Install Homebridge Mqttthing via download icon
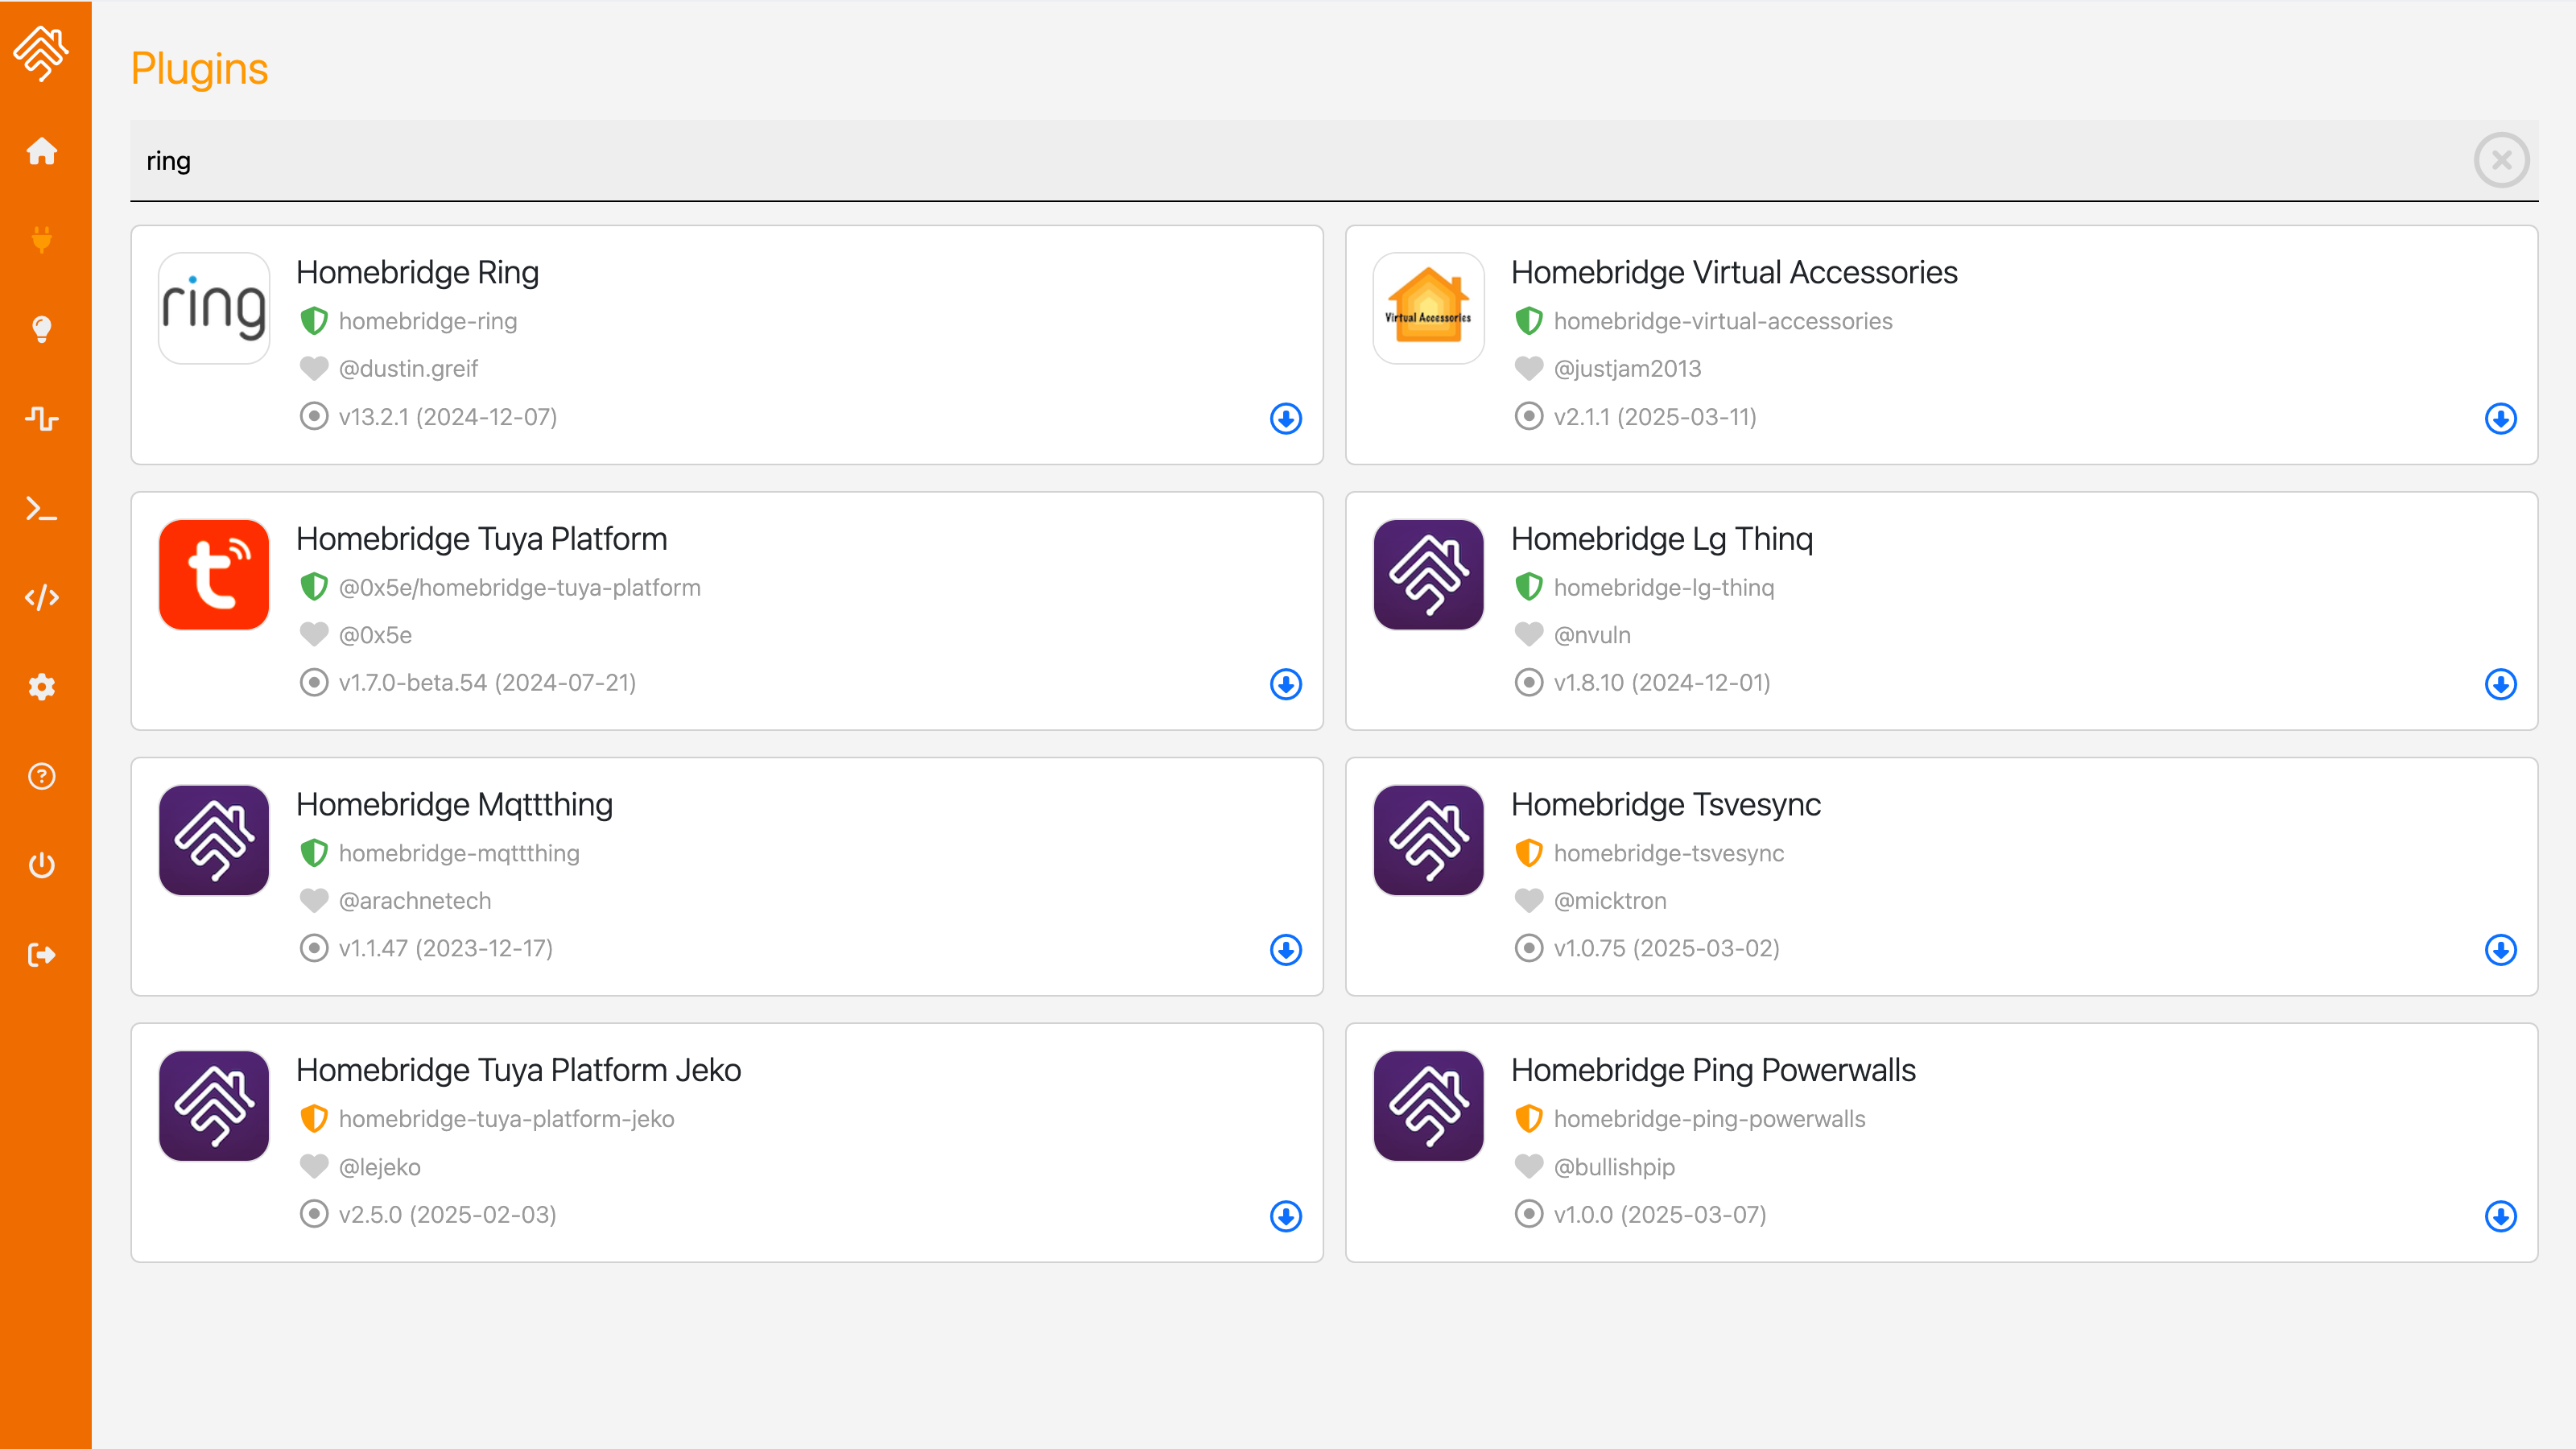 pyautogui.click(x=1286, y=949)
